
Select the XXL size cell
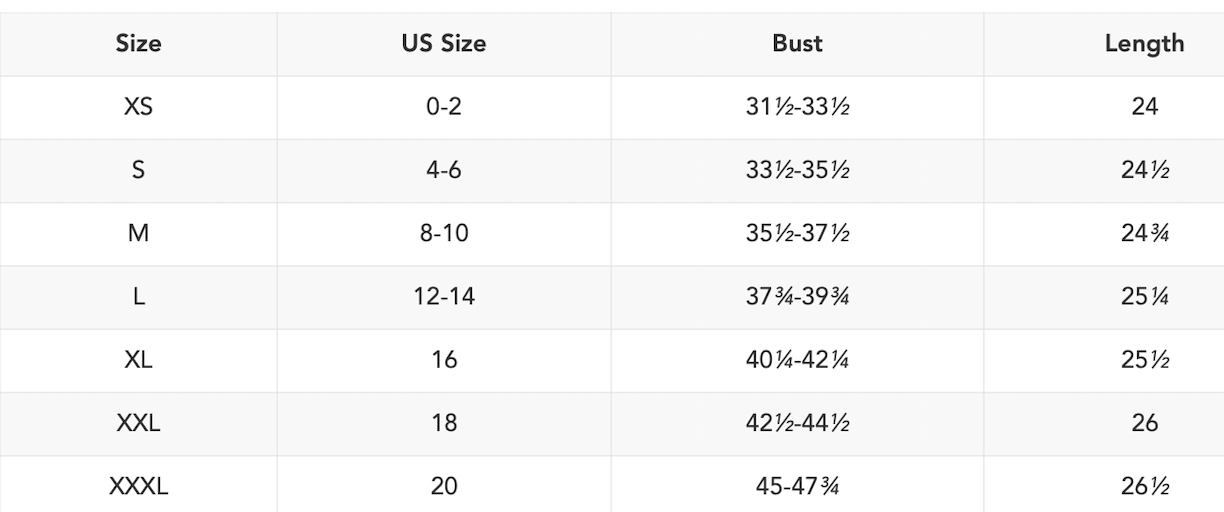pos(138,423)
